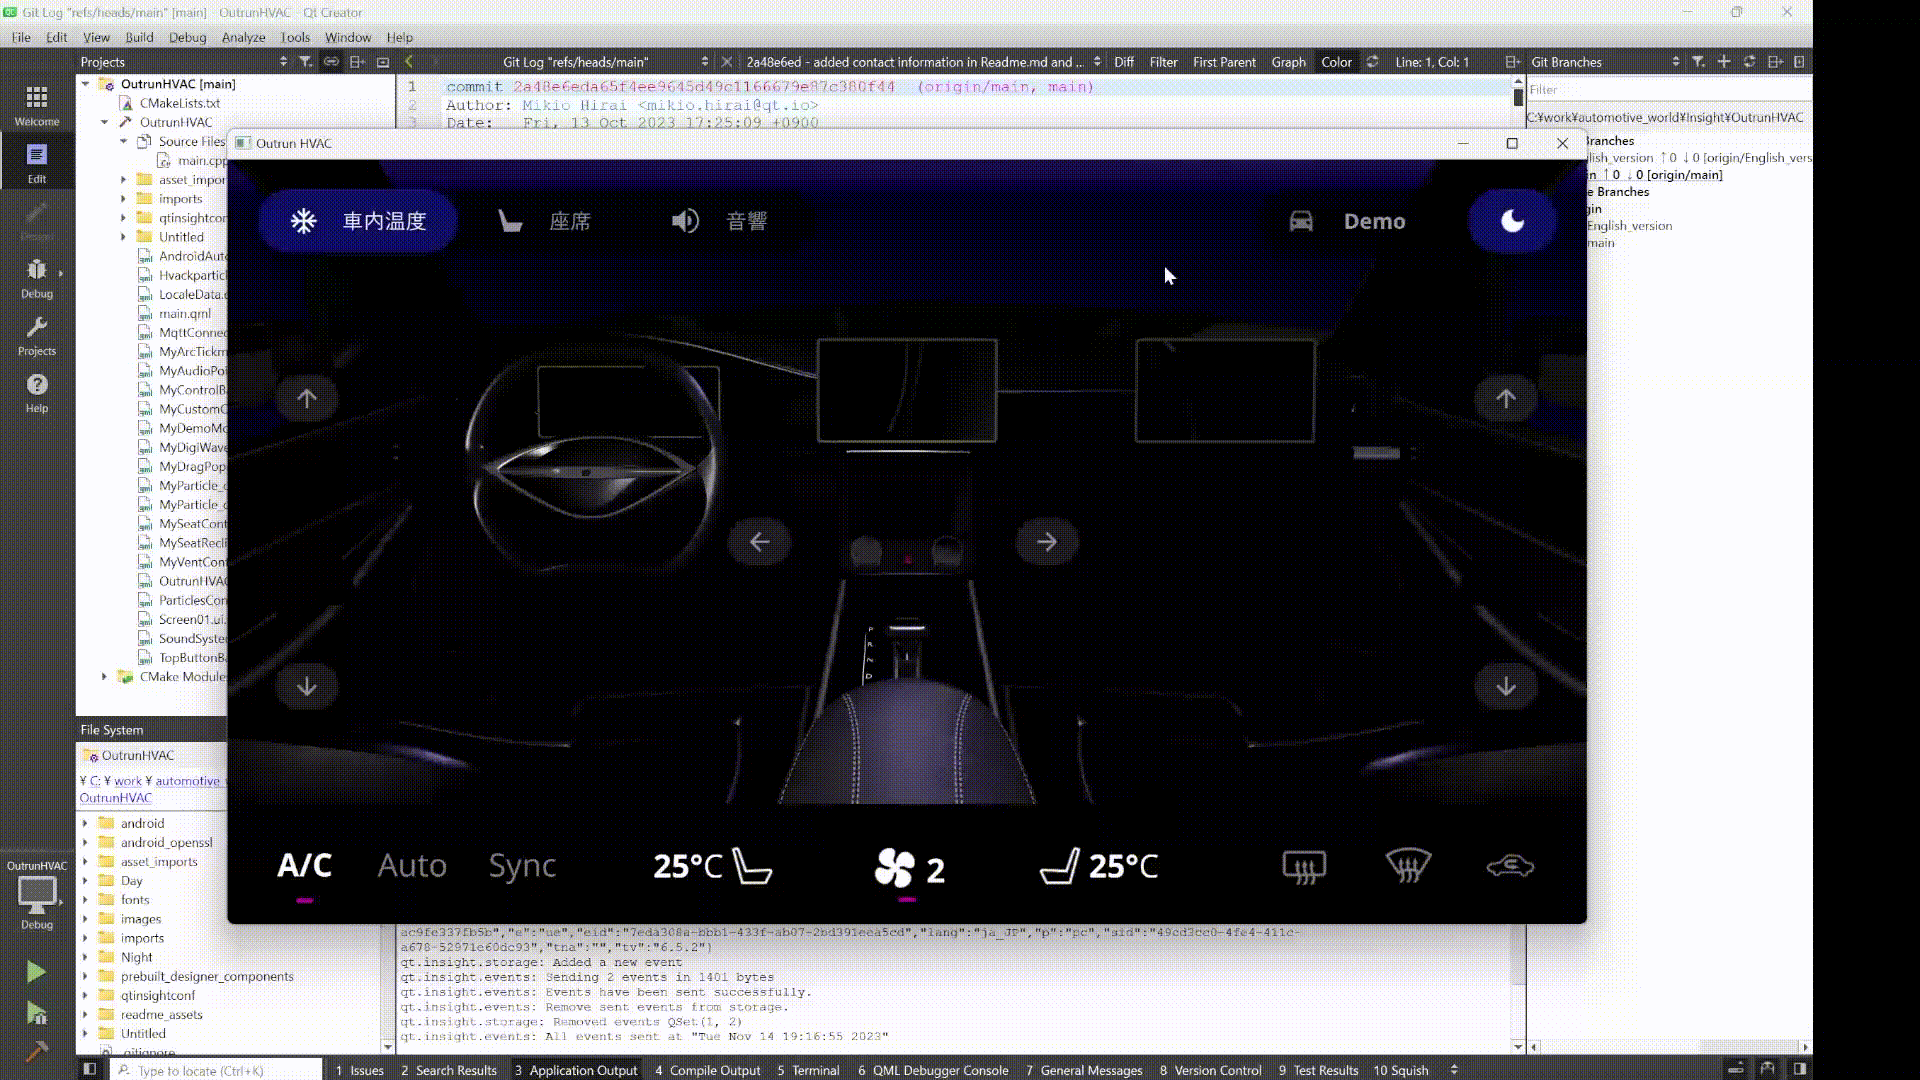Click the air recirculation car icon
The height and width of the screenshot is (1080, 1920).
(1510, 866)
